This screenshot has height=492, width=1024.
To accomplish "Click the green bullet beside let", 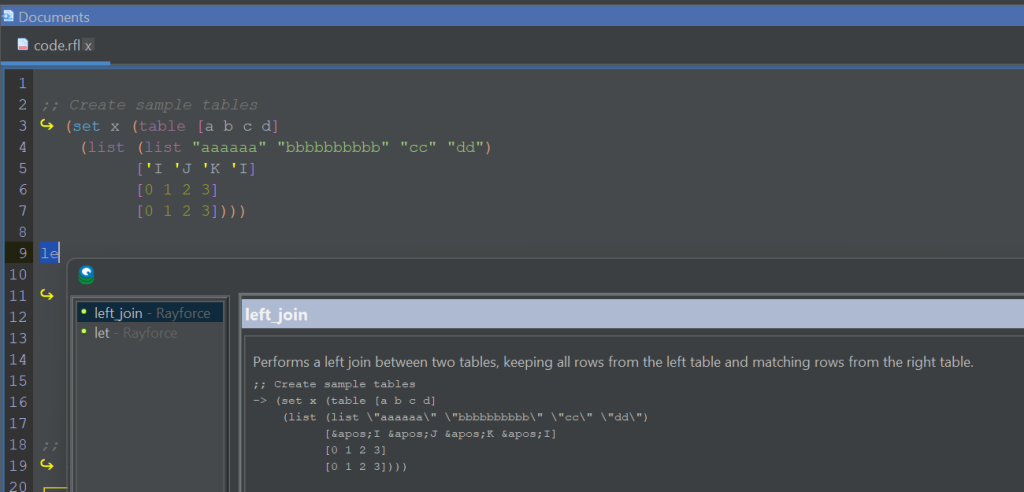I will pyautogui.click(x=84, y=332).
